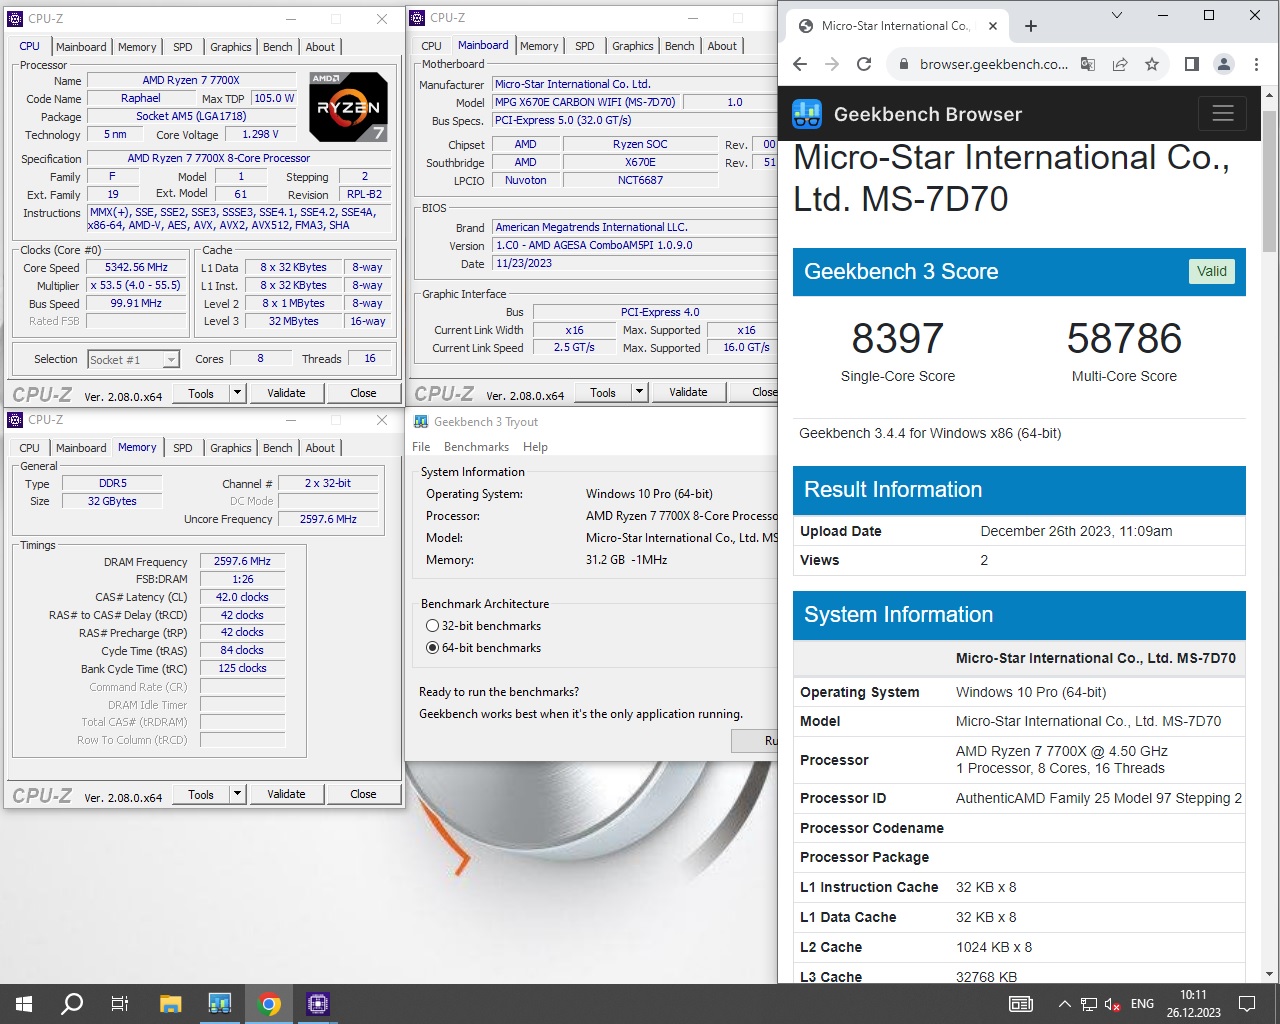
Task: Open Chrome tab search chevron
Action: click(1117, 15)
